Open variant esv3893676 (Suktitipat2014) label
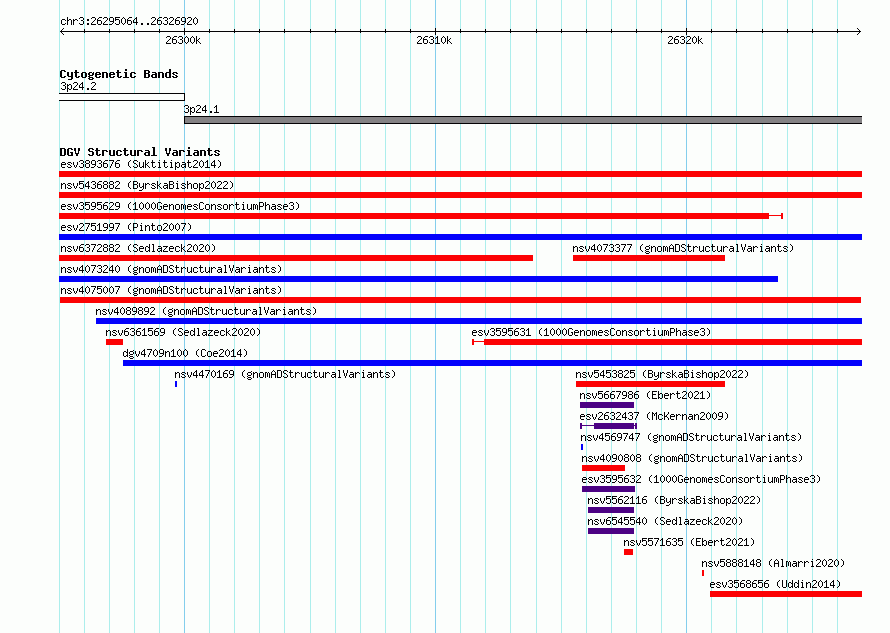The width and height of the screenshot is (890, 633). click(141, 164)
